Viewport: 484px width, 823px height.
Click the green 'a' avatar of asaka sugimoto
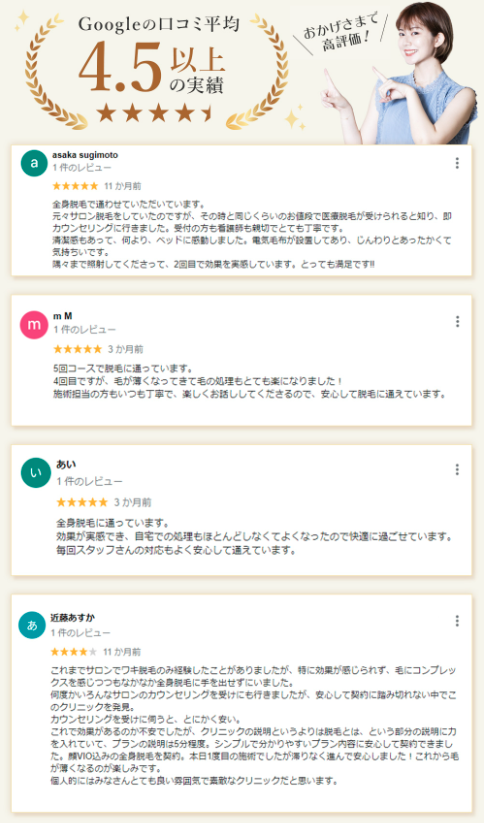tap(34, 163)
